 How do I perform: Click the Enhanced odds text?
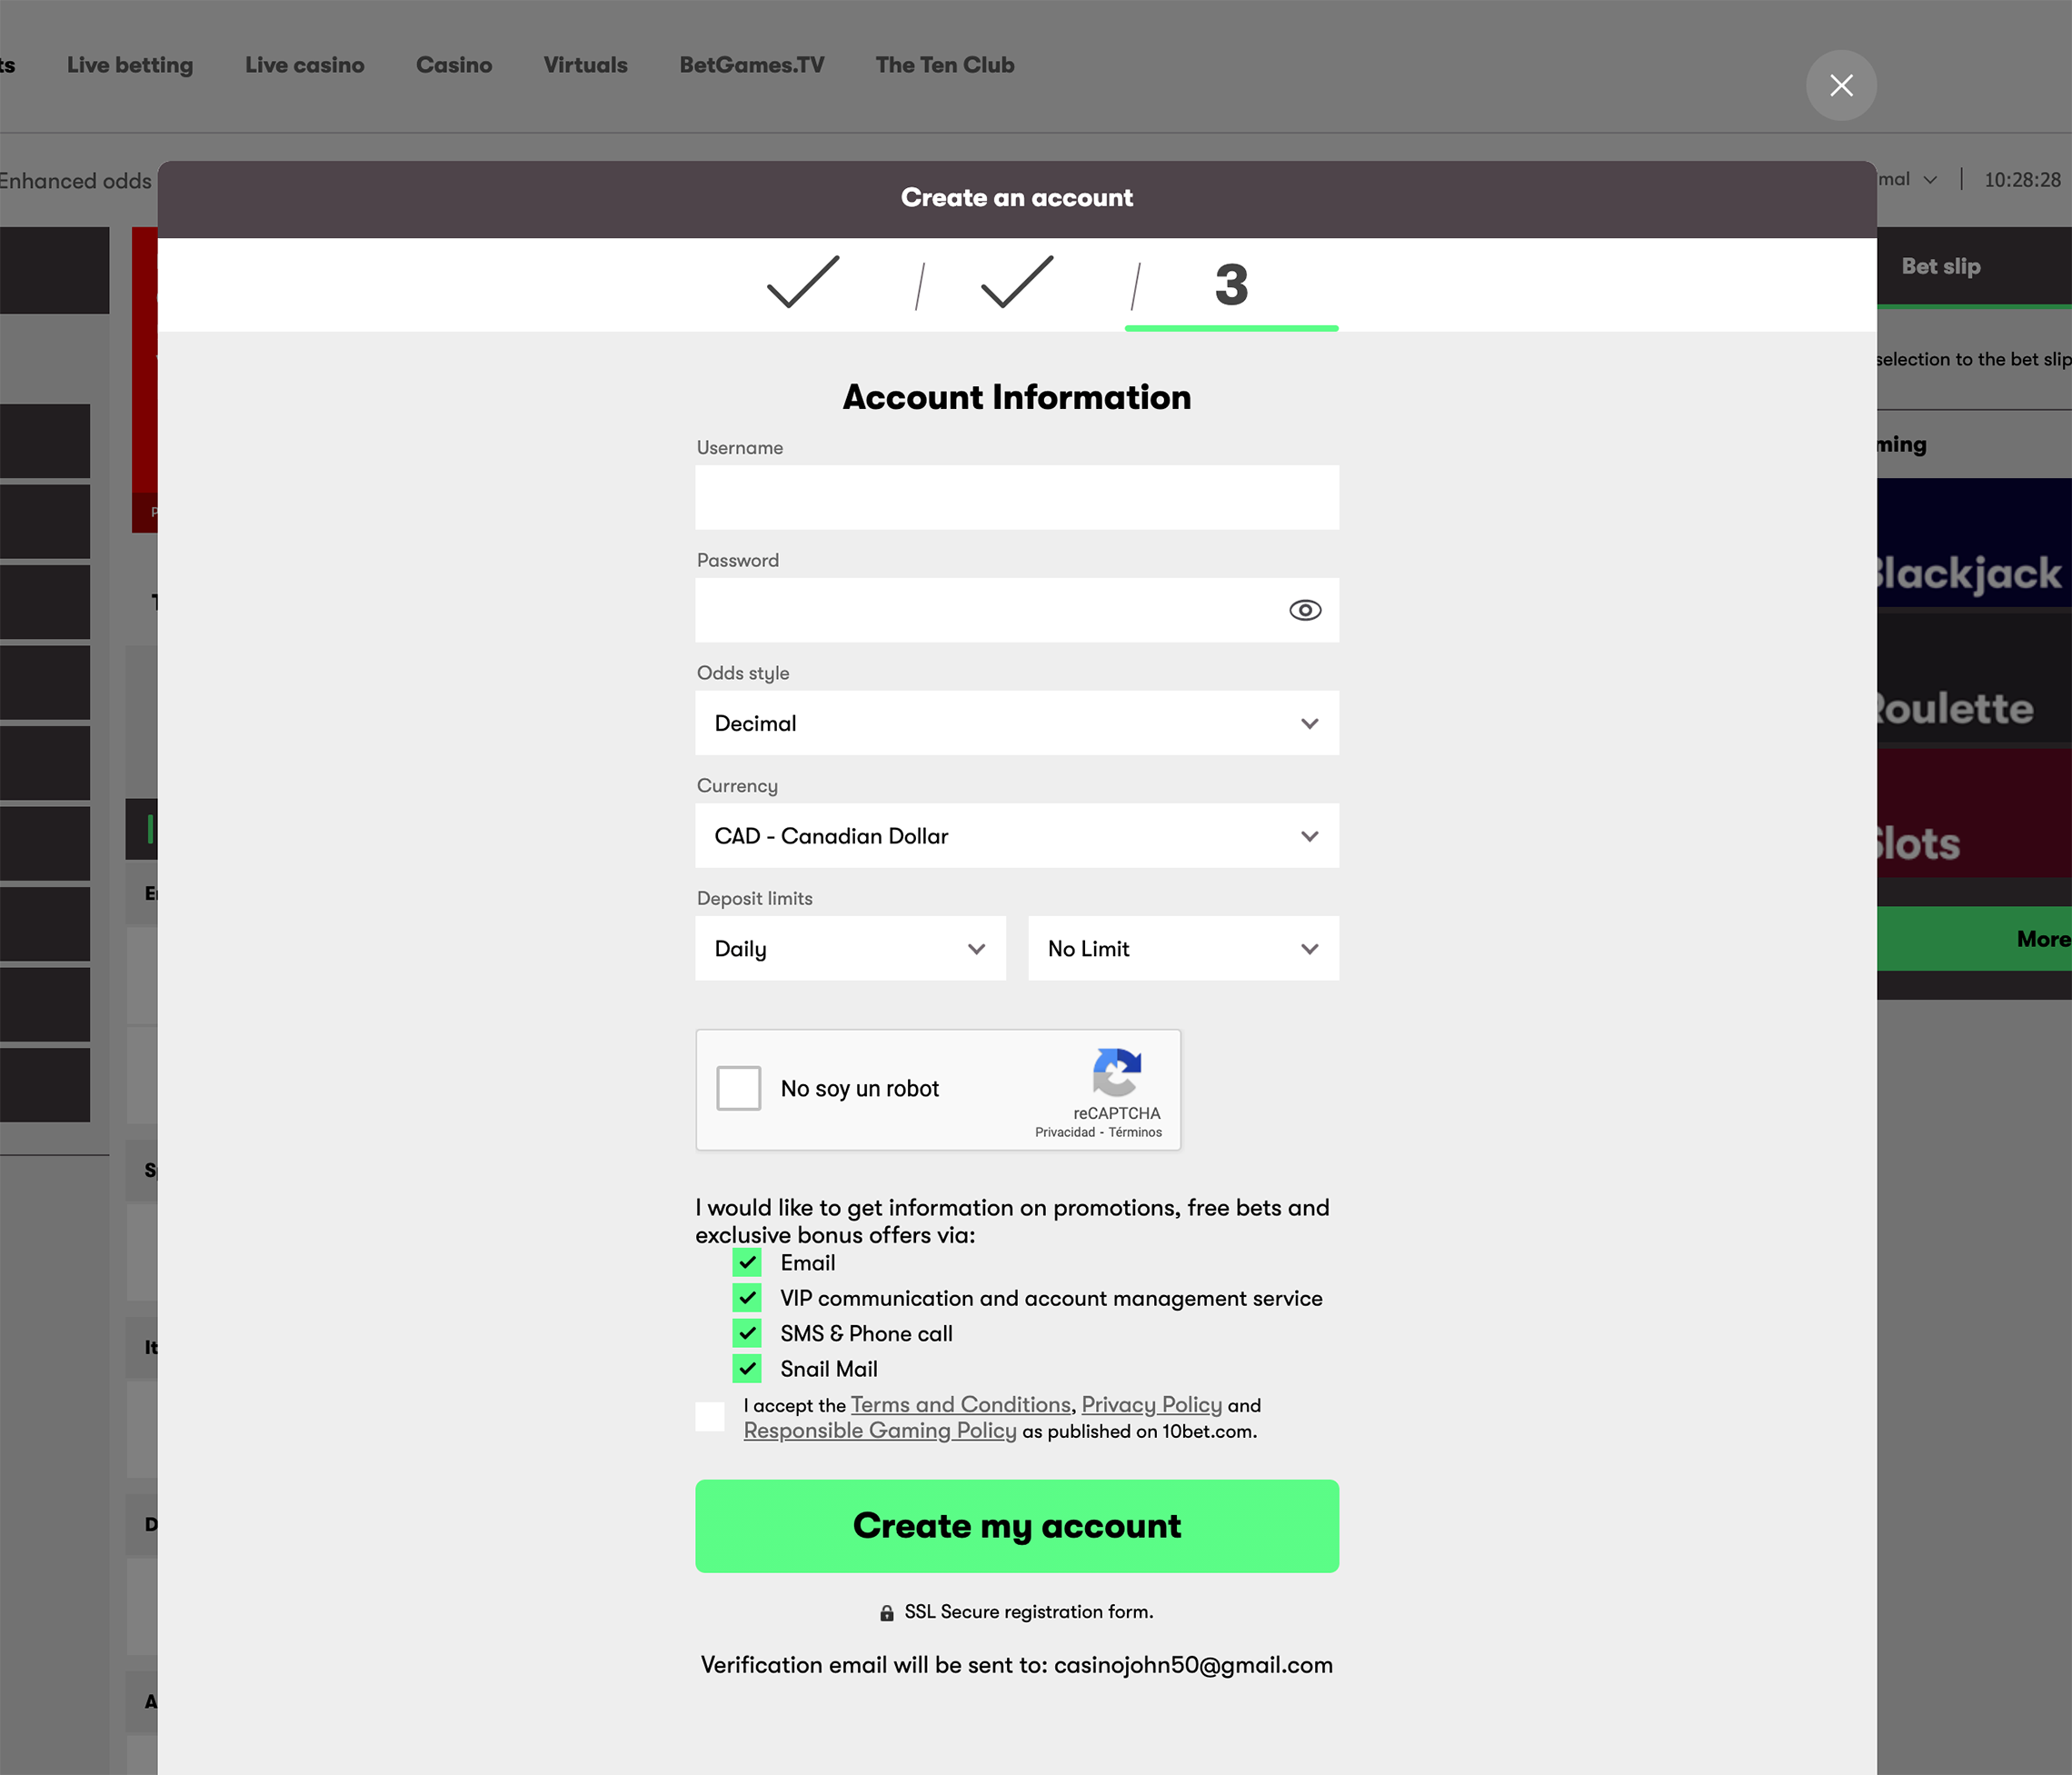pos(75,181)
